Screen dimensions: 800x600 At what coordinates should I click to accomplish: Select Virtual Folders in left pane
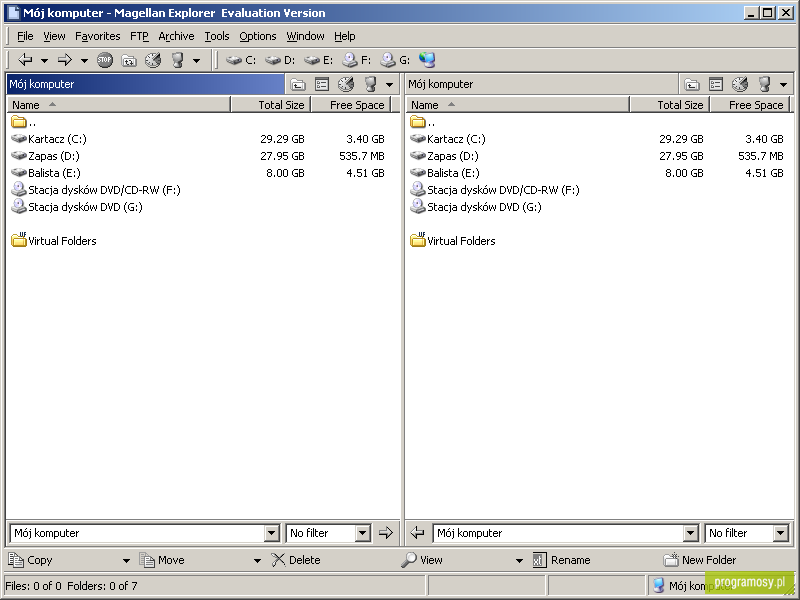tap(54, 240)
